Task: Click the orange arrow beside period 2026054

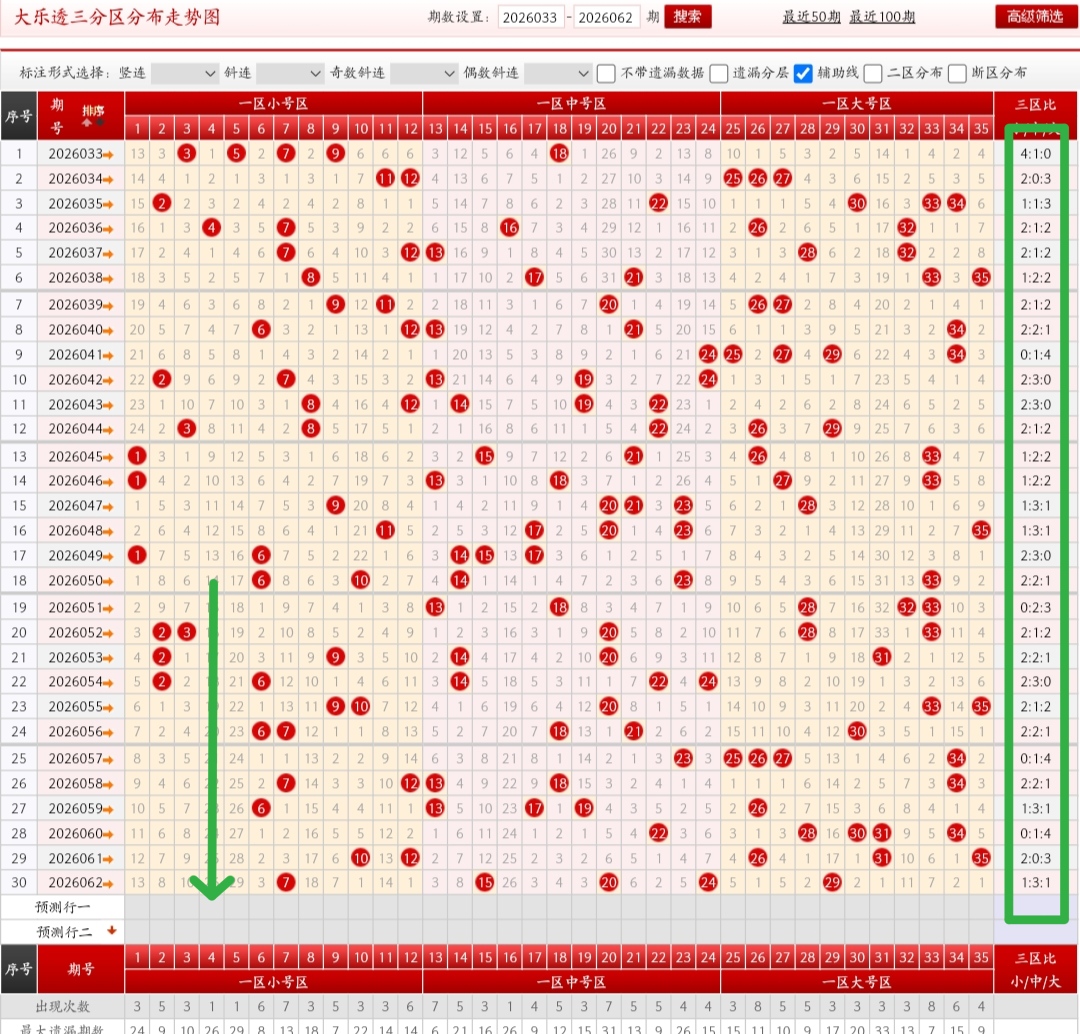Action: pos(108,682)
